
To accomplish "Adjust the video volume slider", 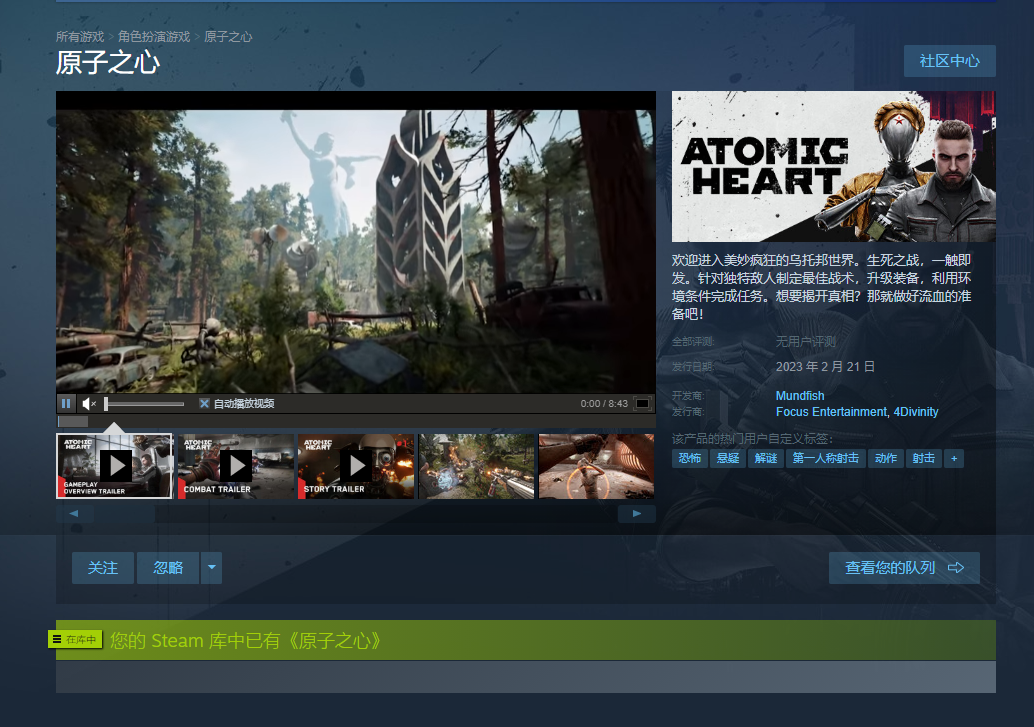I will (145, 404).
